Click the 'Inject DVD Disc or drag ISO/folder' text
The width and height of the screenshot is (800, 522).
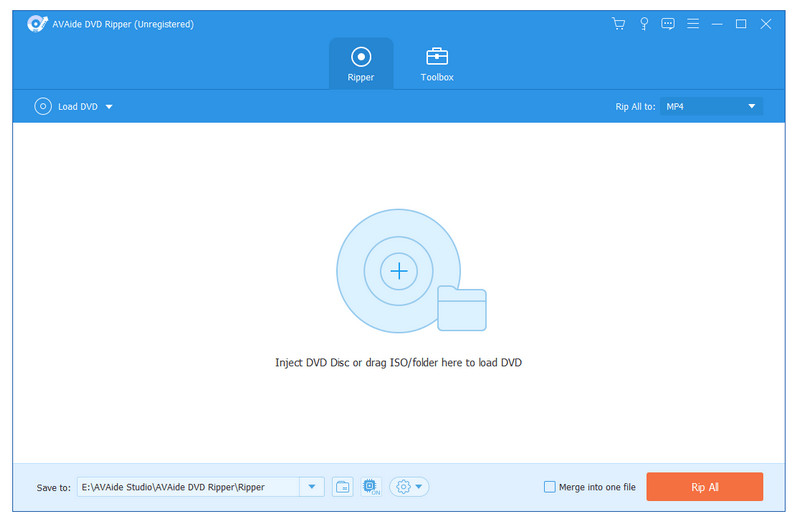coord(398,363)
